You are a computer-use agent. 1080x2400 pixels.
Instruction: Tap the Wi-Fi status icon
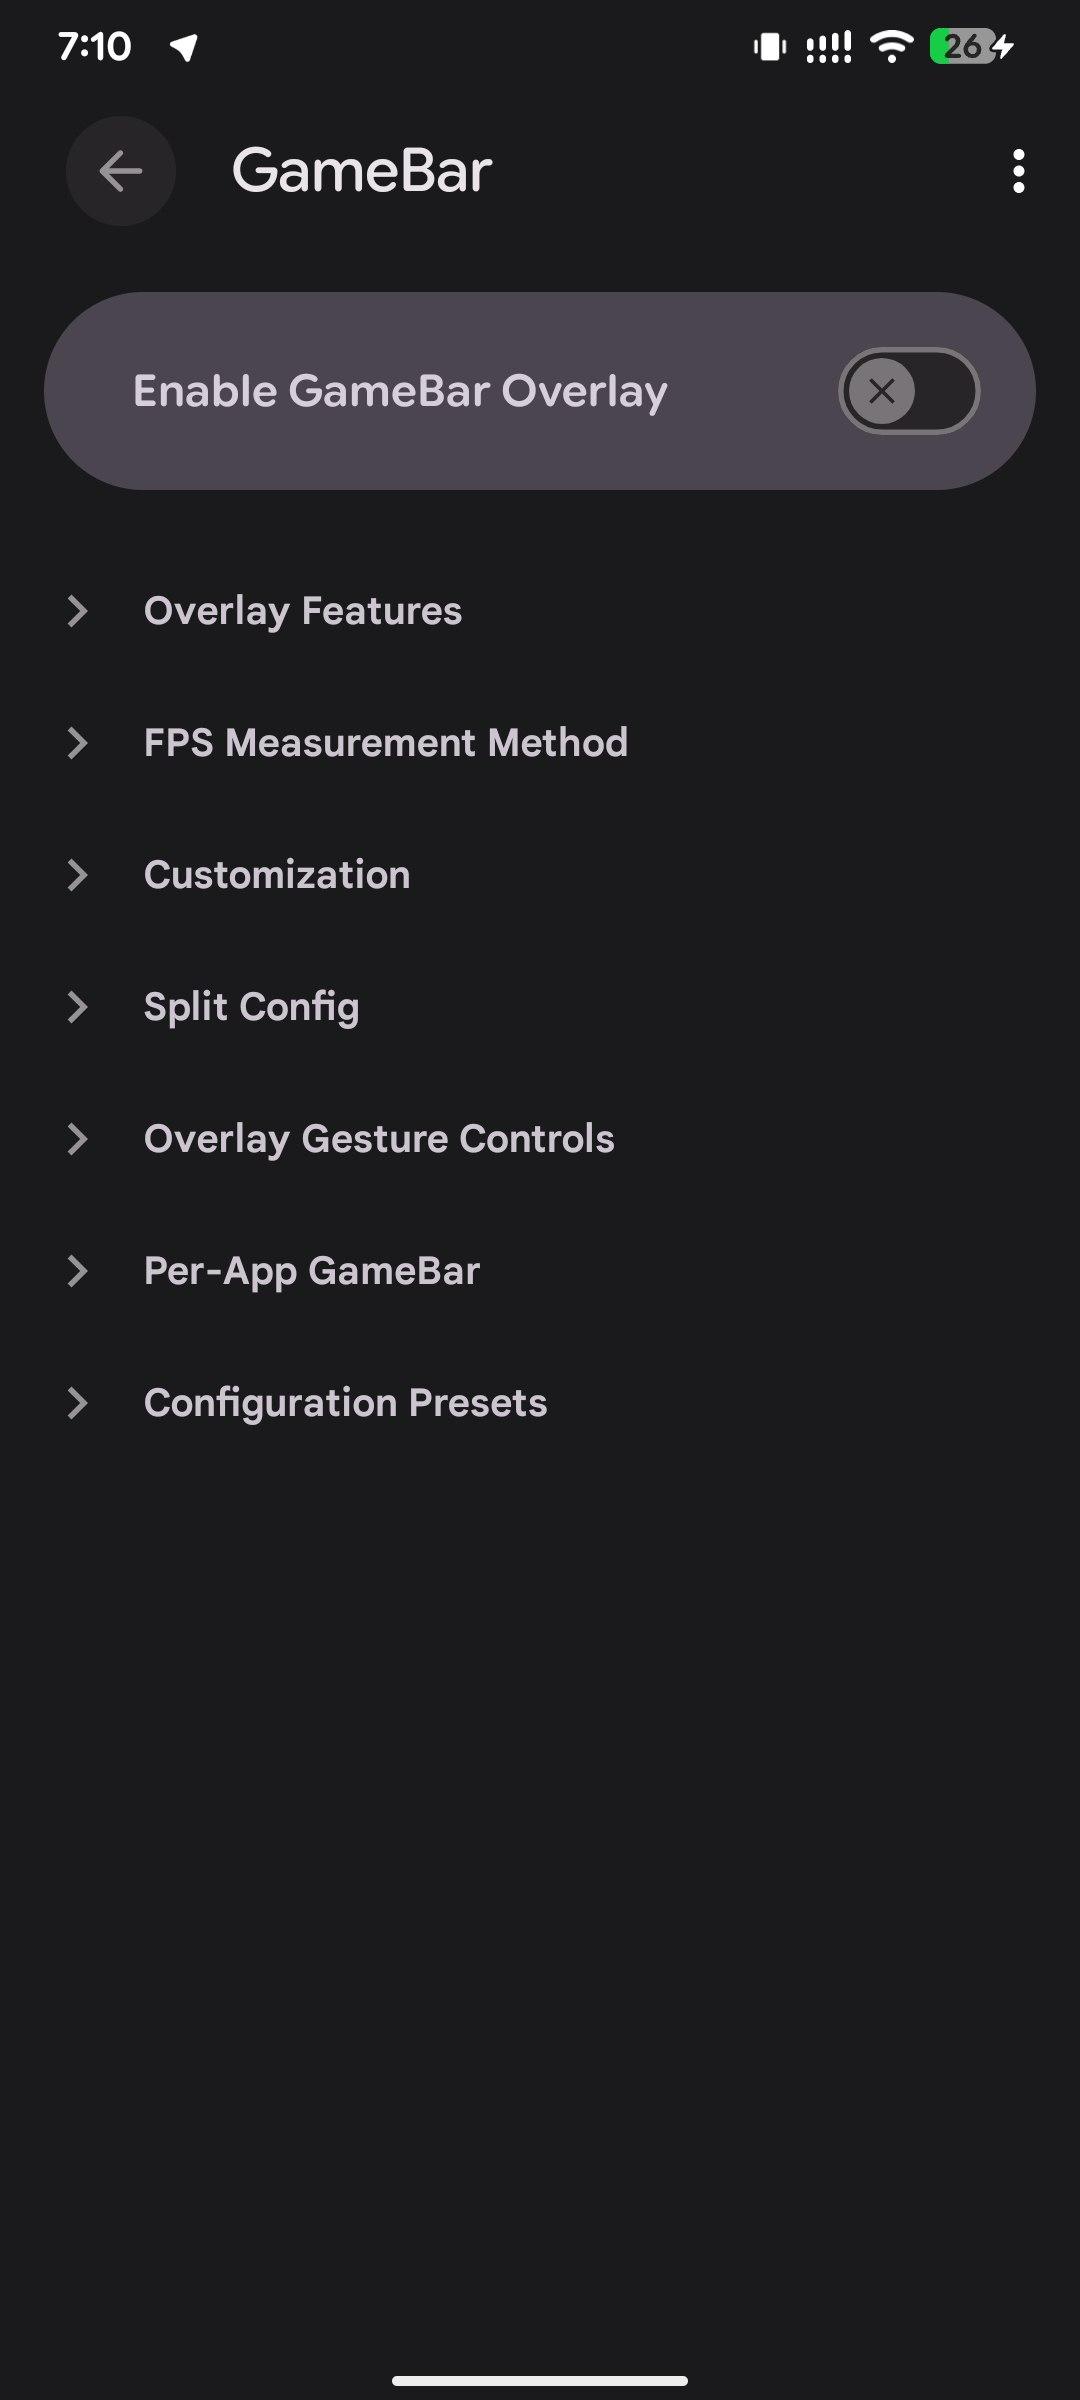(x=891, y=46)
